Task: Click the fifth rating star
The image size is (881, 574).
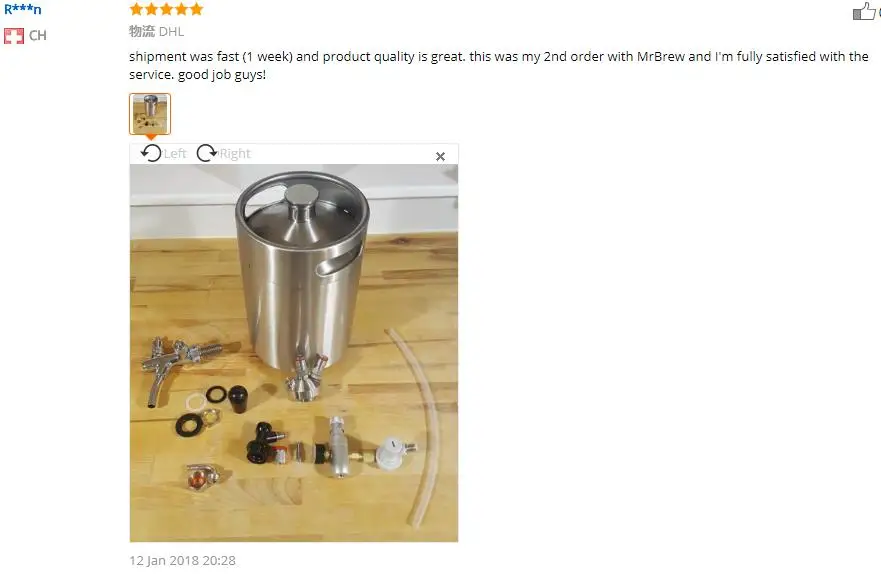Action: pyautogui.click(x=196, y=9)
